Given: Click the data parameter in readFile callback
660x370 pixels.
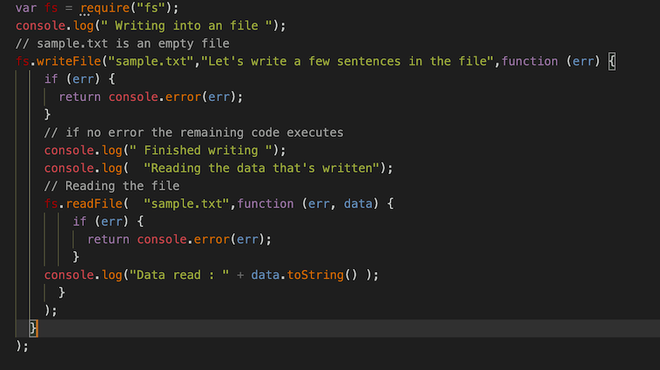Looking at the screenshot, I should point(358,204).
